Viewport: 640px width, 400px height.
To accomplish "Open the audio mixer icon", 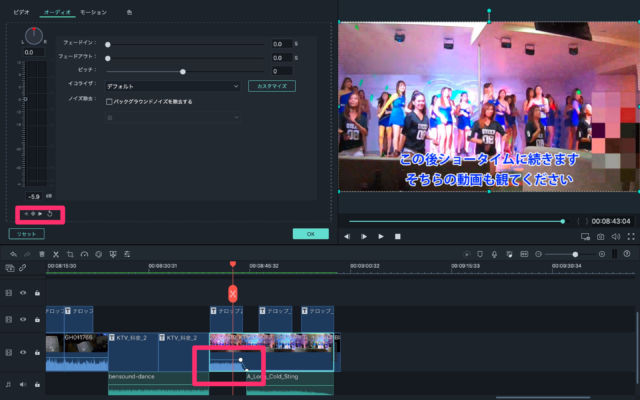I will (509, 254).
